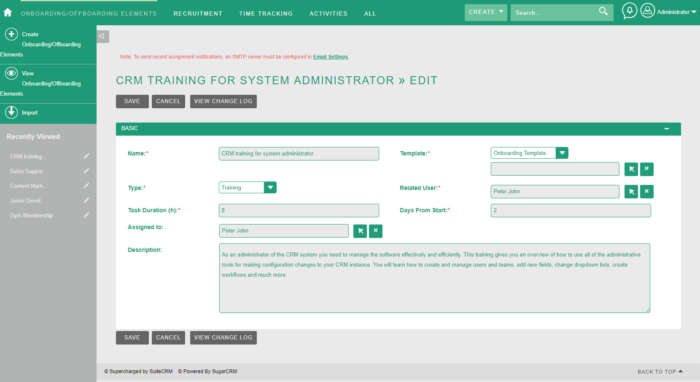Edit the Gym Membership recent item pencil
Image resolution: width=700 pixels, height=382 pixels.
(86, 215)
